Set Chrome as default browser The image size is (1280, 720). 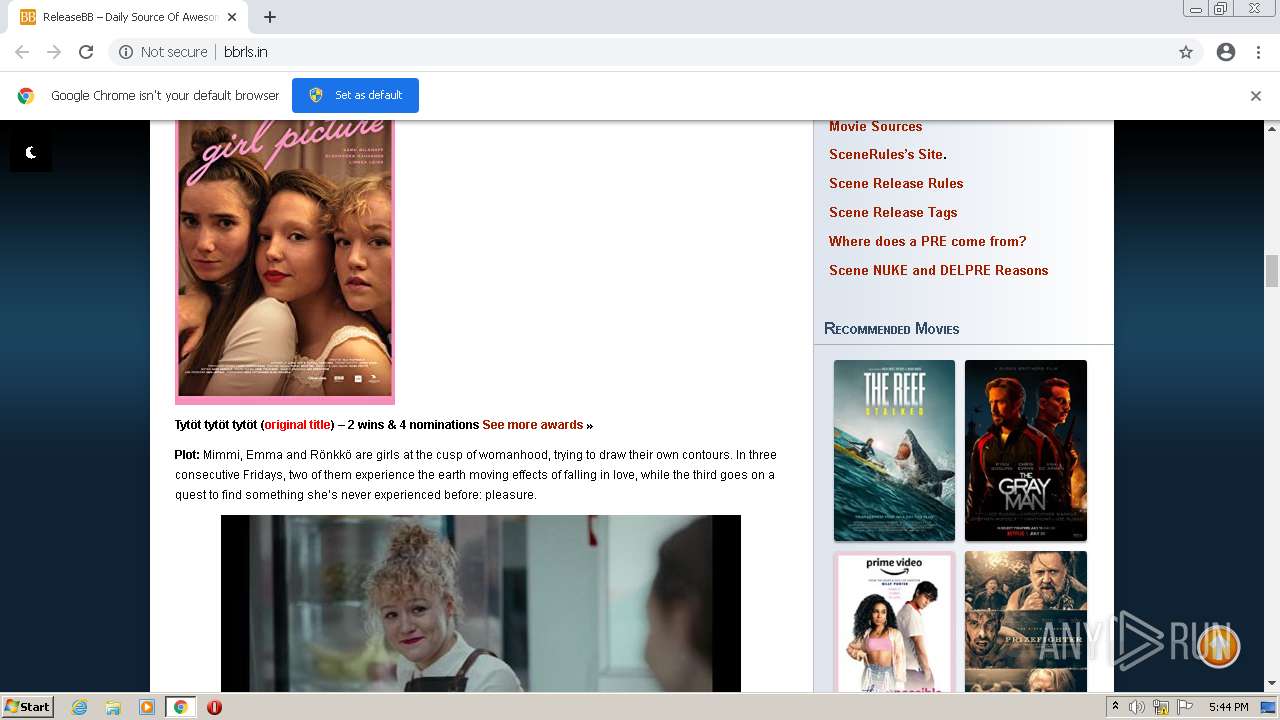[355, 95]
